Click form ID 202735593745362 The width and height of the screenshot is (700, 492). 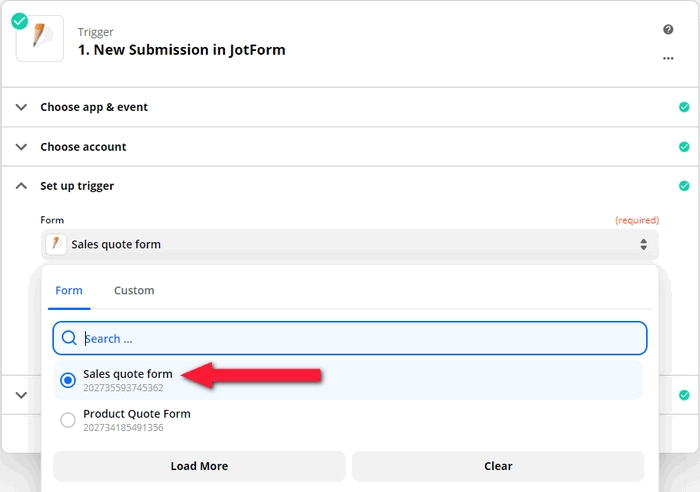123,388
